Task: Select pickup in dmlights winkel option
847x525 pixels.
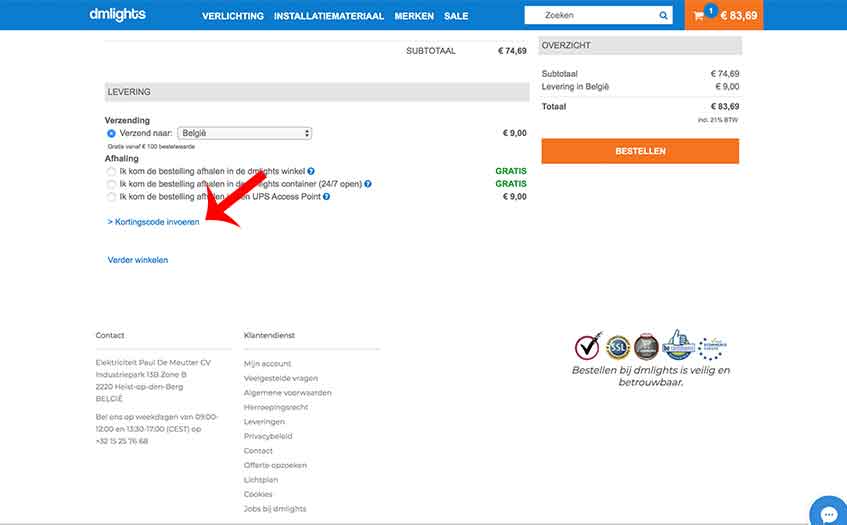Action: [111, 172]
